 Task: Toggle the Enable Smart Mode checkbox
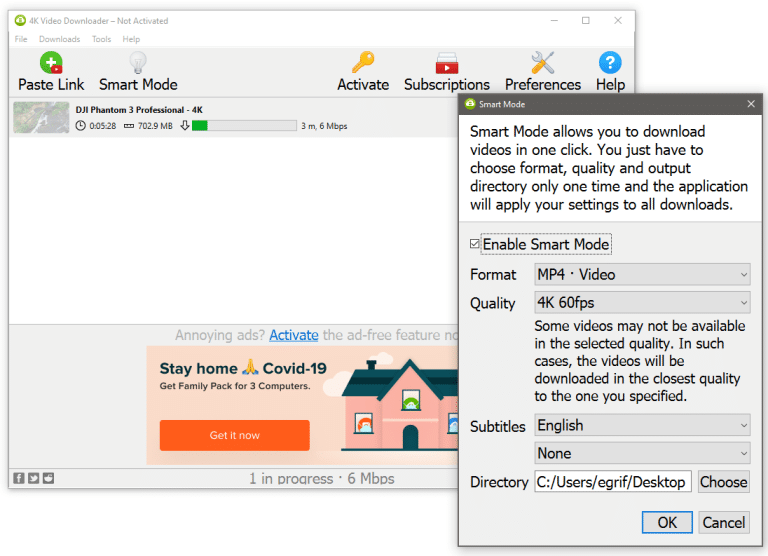475,245
